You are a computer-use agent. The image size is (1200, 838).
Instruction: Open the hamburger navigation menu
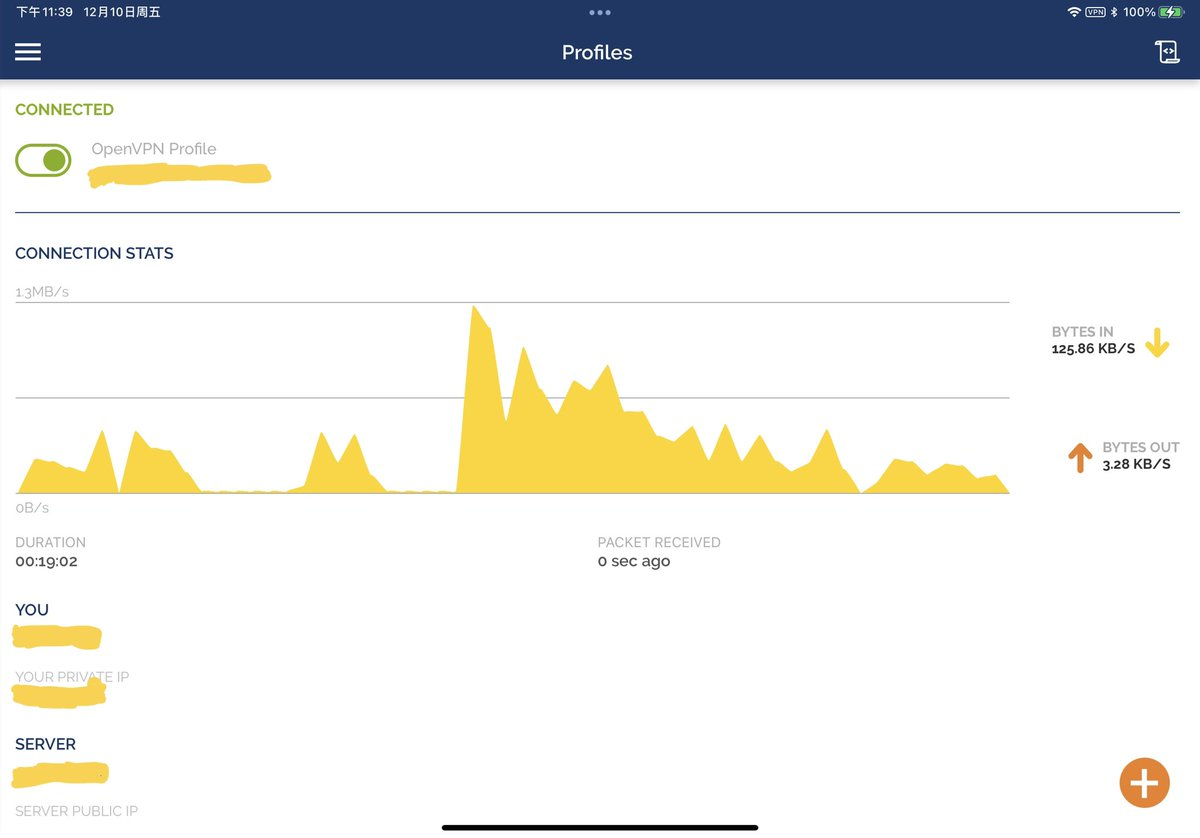[28, 52]
